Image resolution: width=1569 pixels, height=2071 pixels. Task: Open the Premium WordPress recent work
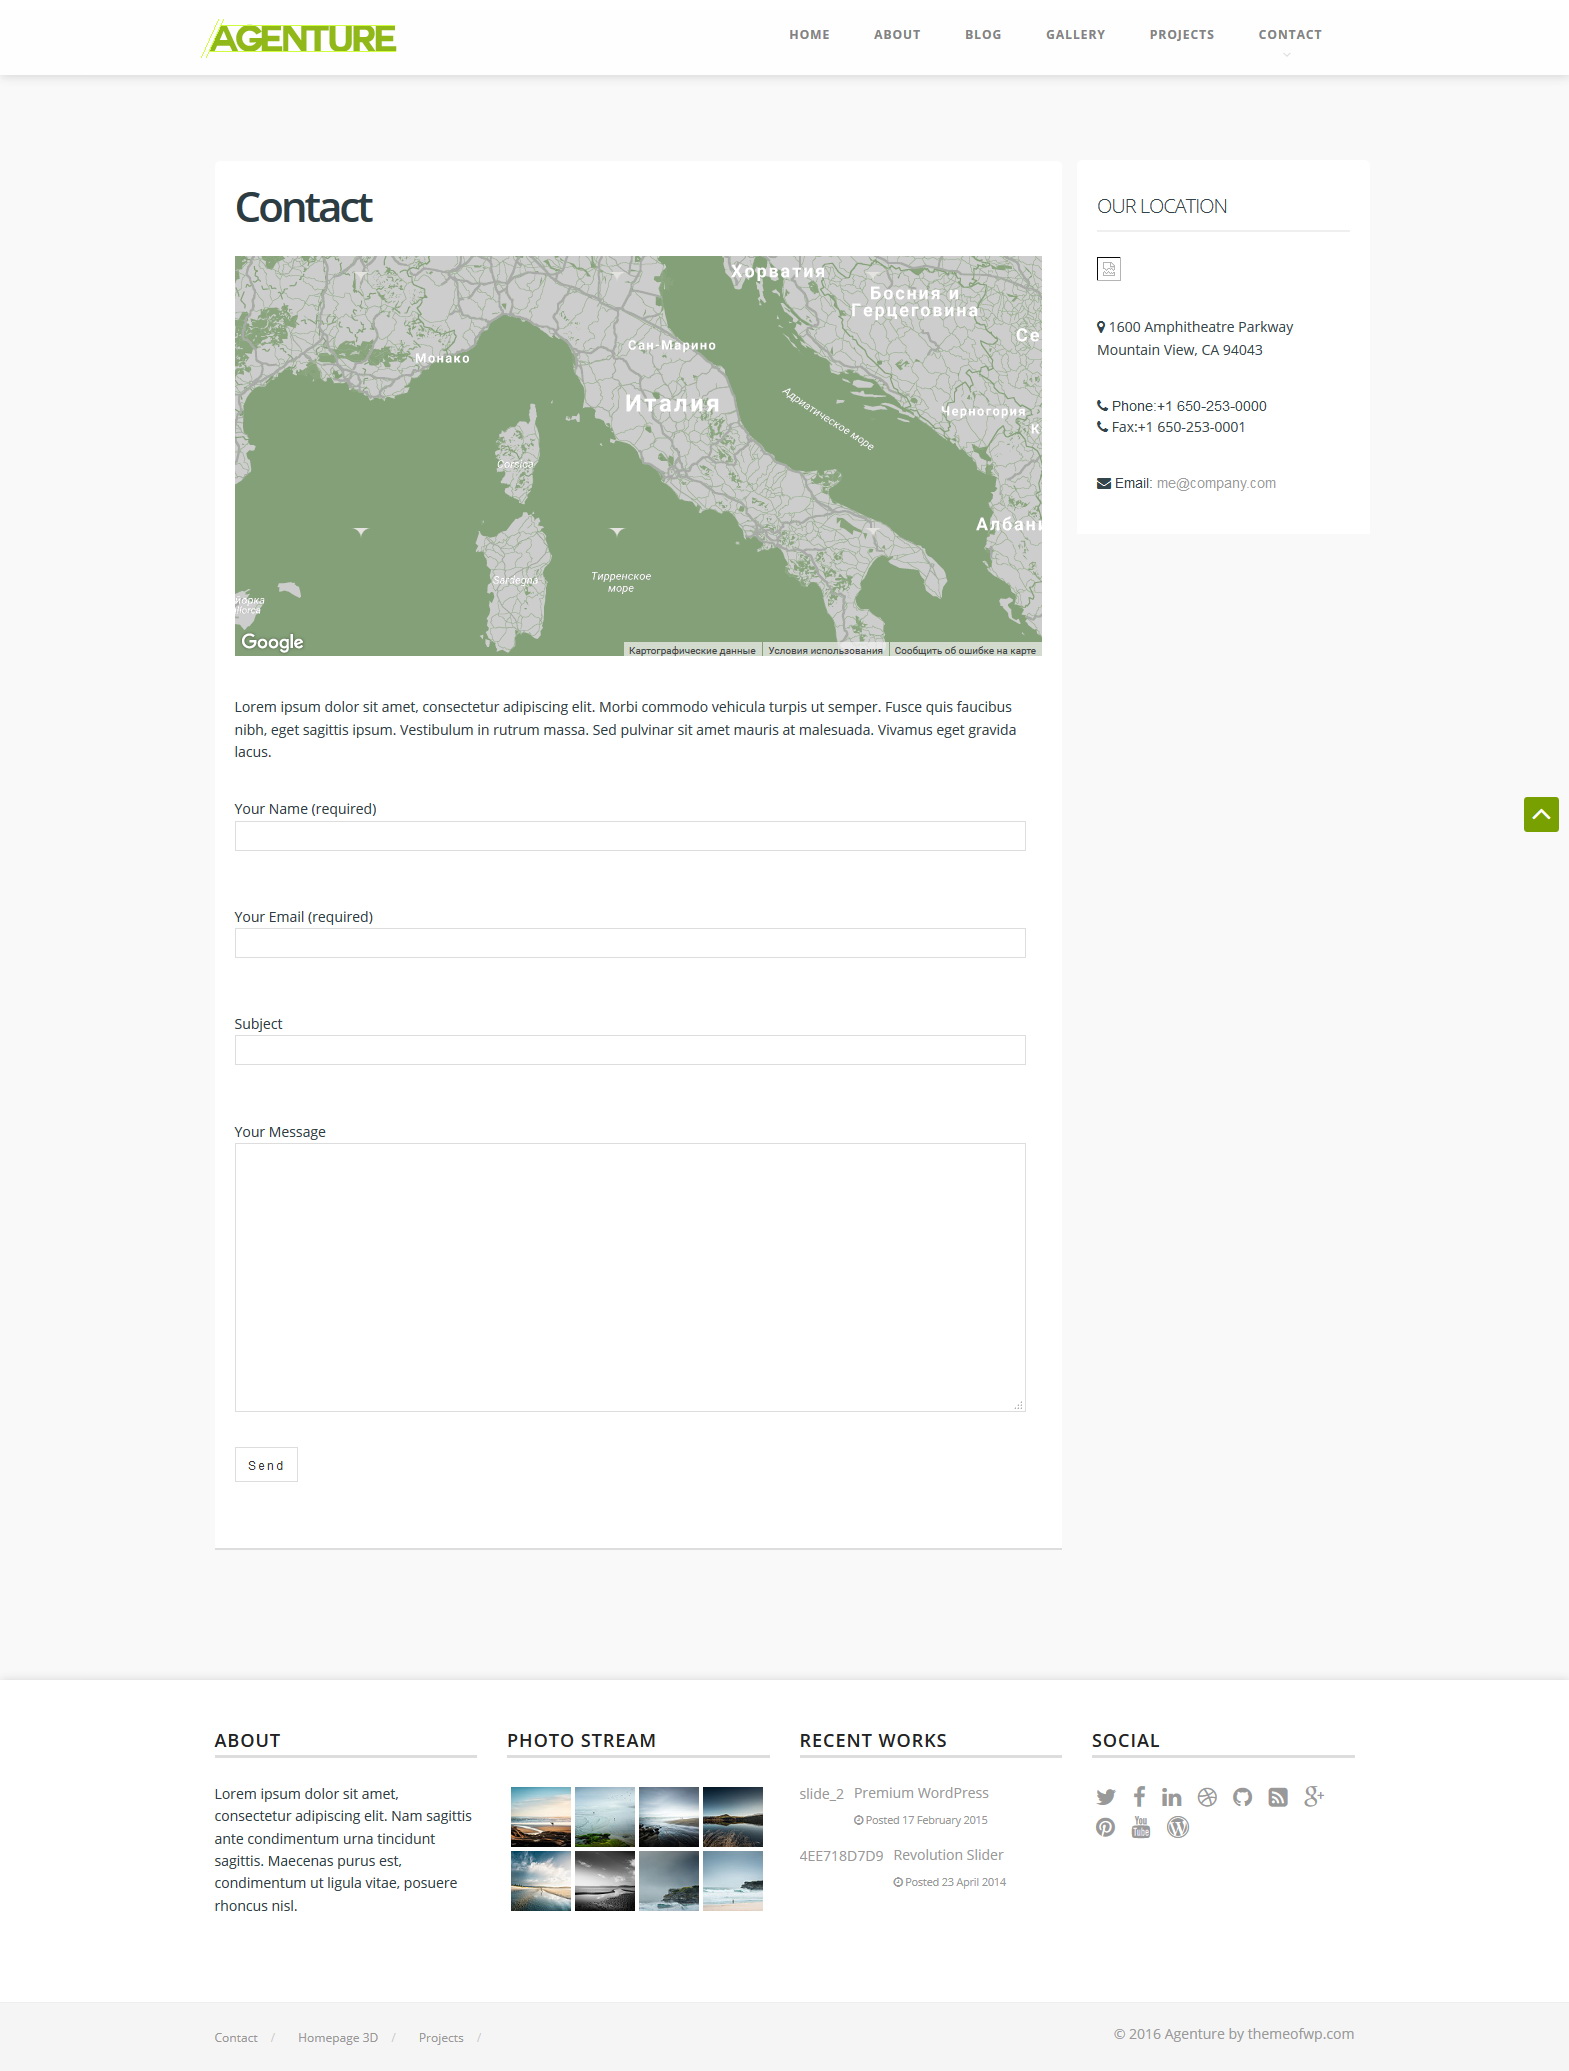pyautogui.click(x=921, y=1793)
